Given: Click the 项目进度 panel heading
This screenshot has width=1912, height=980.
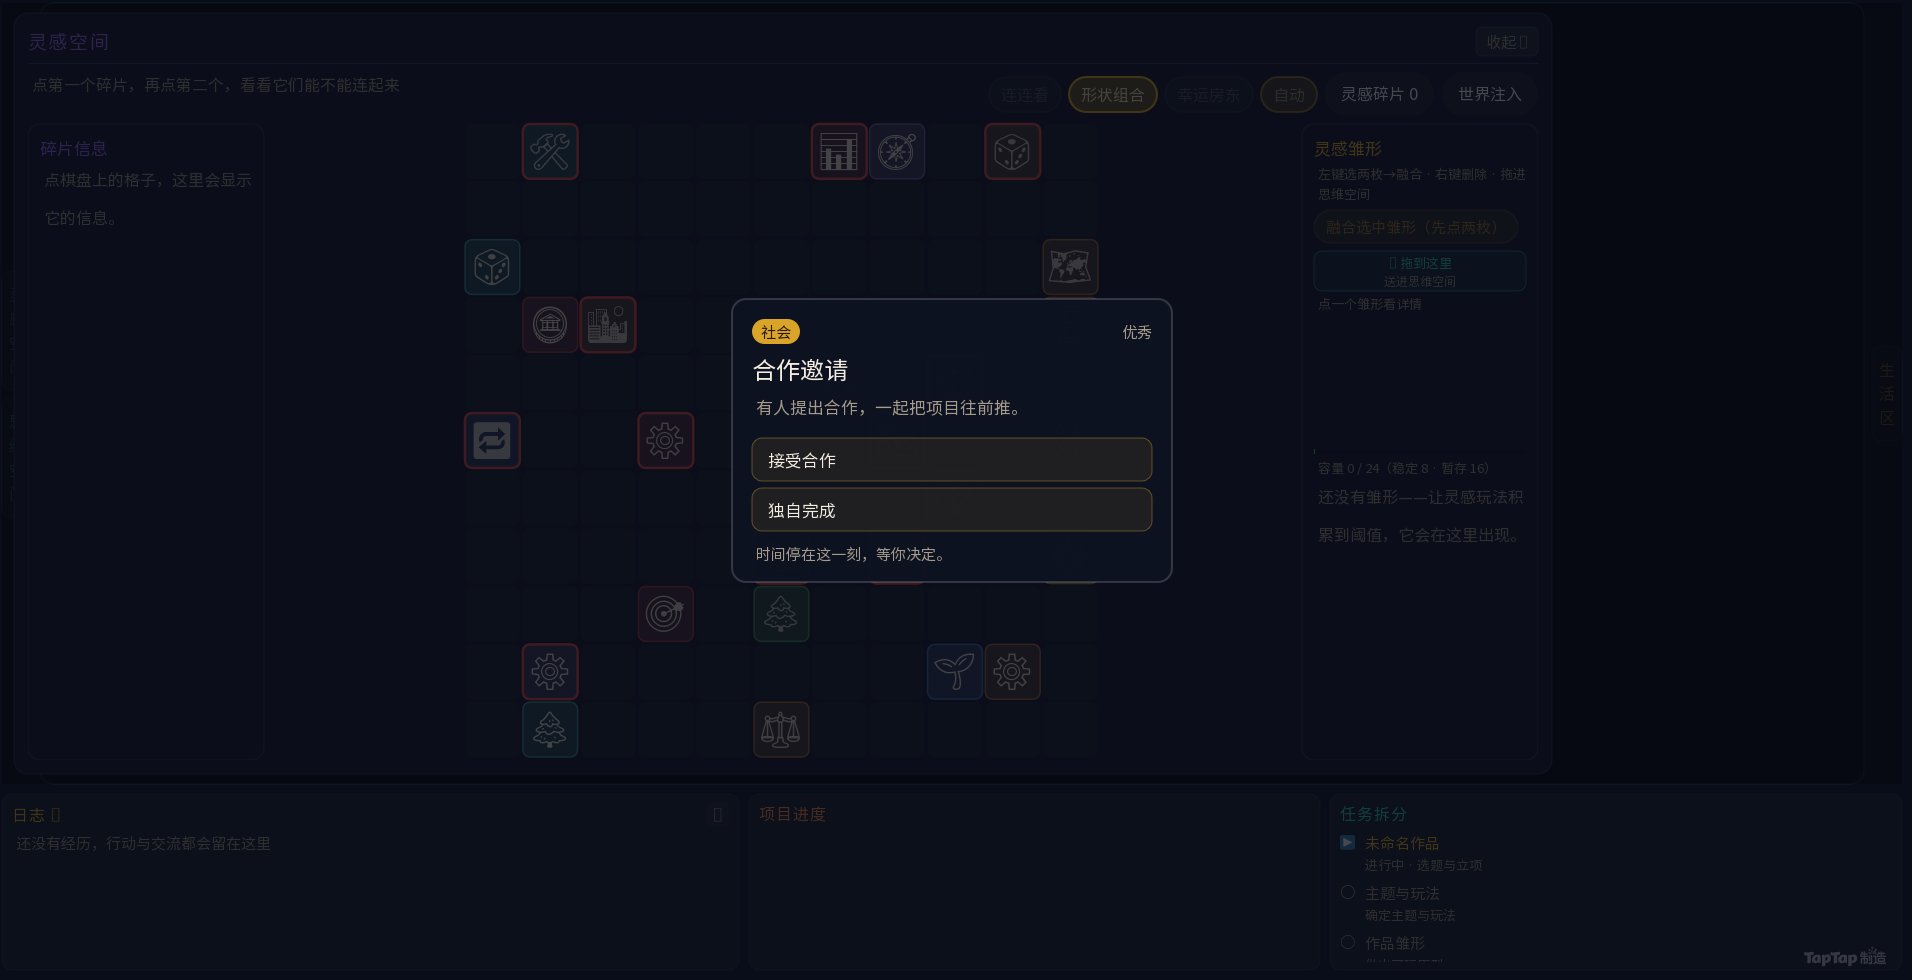Looking at the screenshot, I should point(793,815).
